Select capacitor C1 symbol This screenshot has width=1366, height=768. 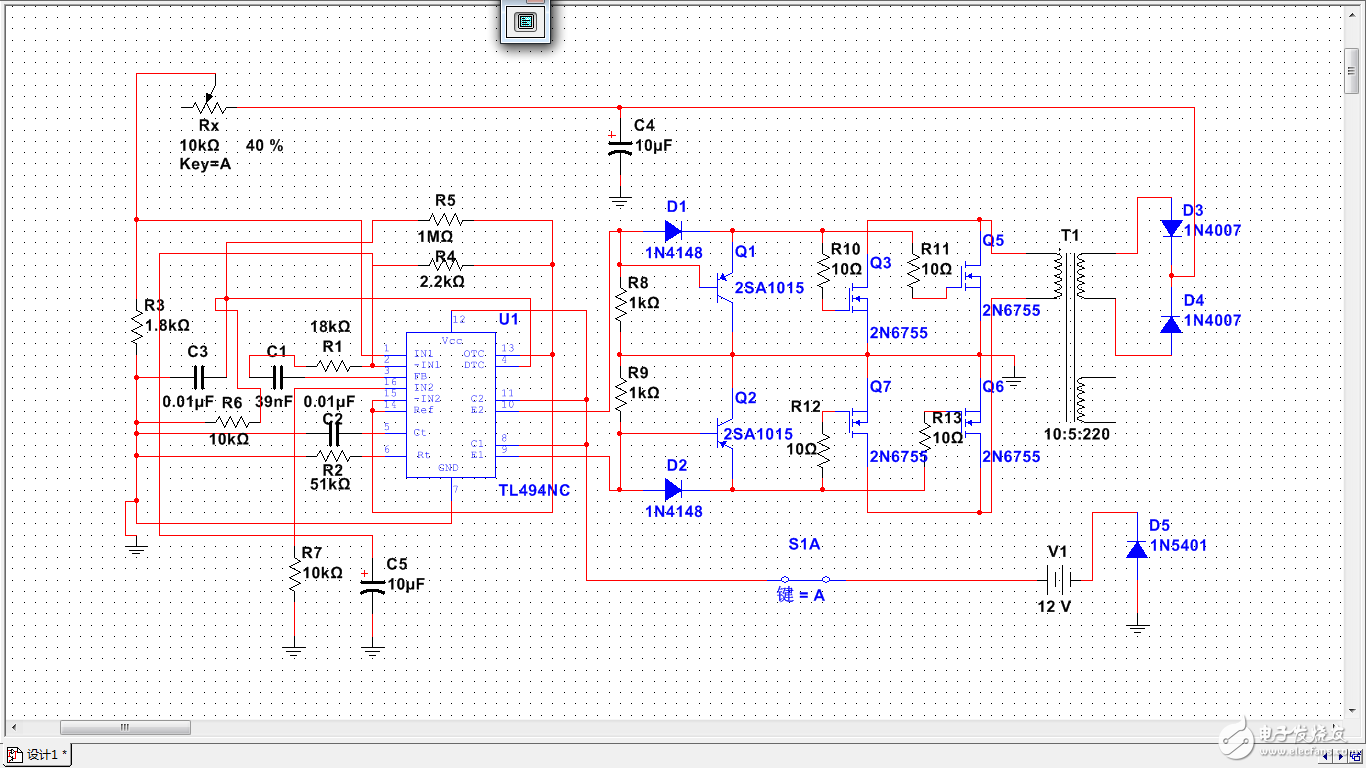(x=278, y=377)
